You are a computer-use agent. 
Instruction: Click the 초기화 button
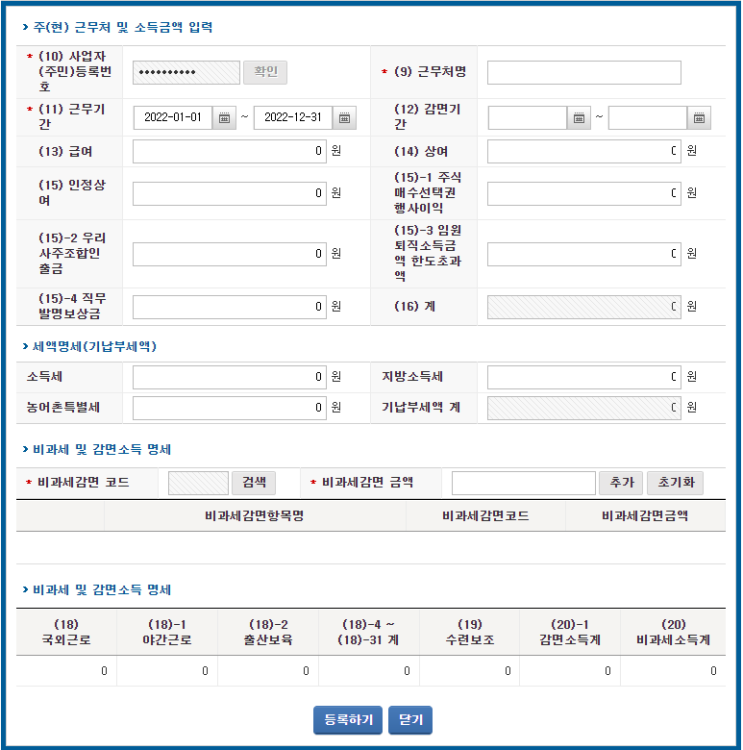[x=676, y=483]
